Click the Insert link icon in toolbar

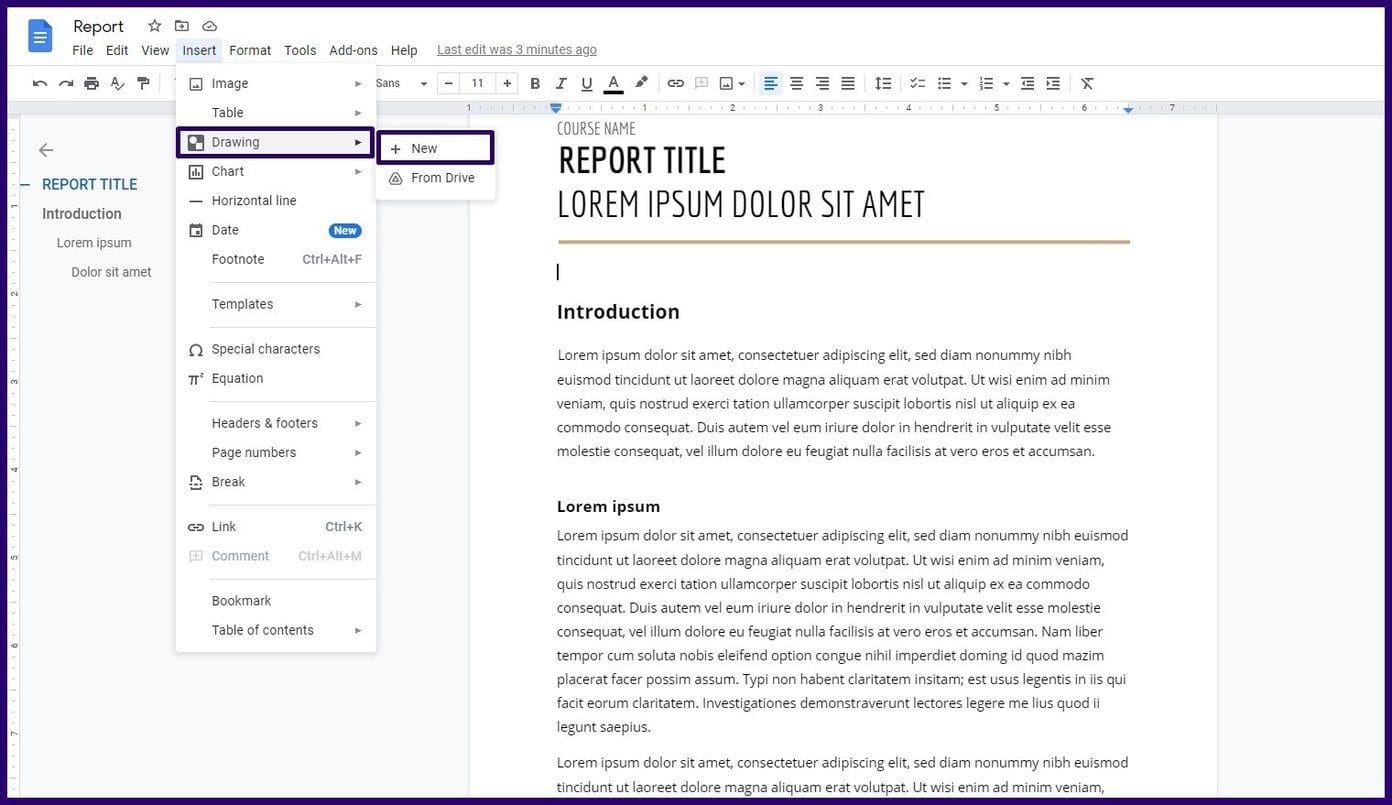tap(676, 83)
